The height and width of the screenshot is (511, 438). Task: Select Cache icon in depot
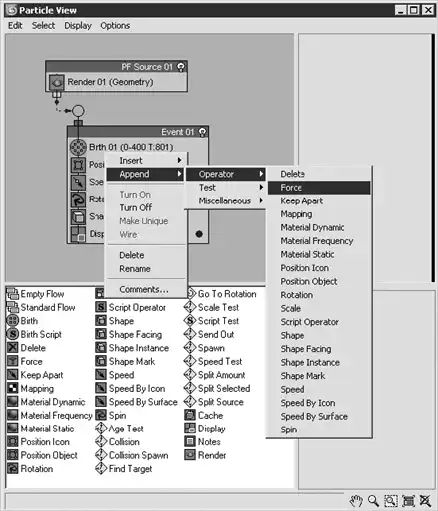[190, 415]
